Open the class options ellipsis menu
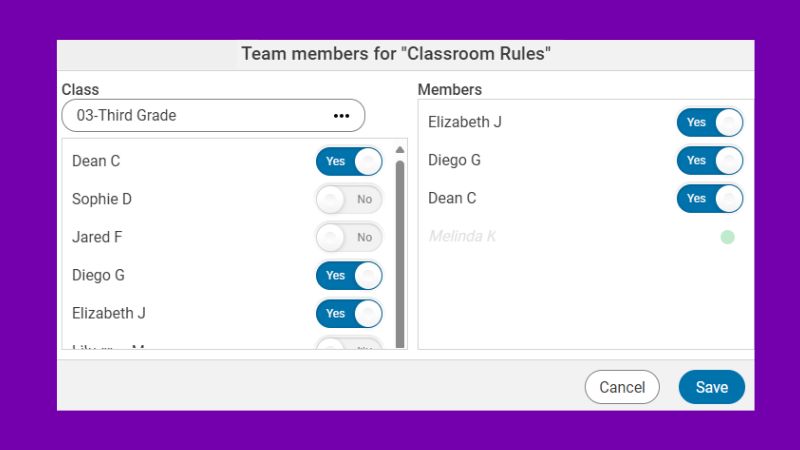Image resolution: width=800 pixels, height=450 pixels. coord(341,116)
